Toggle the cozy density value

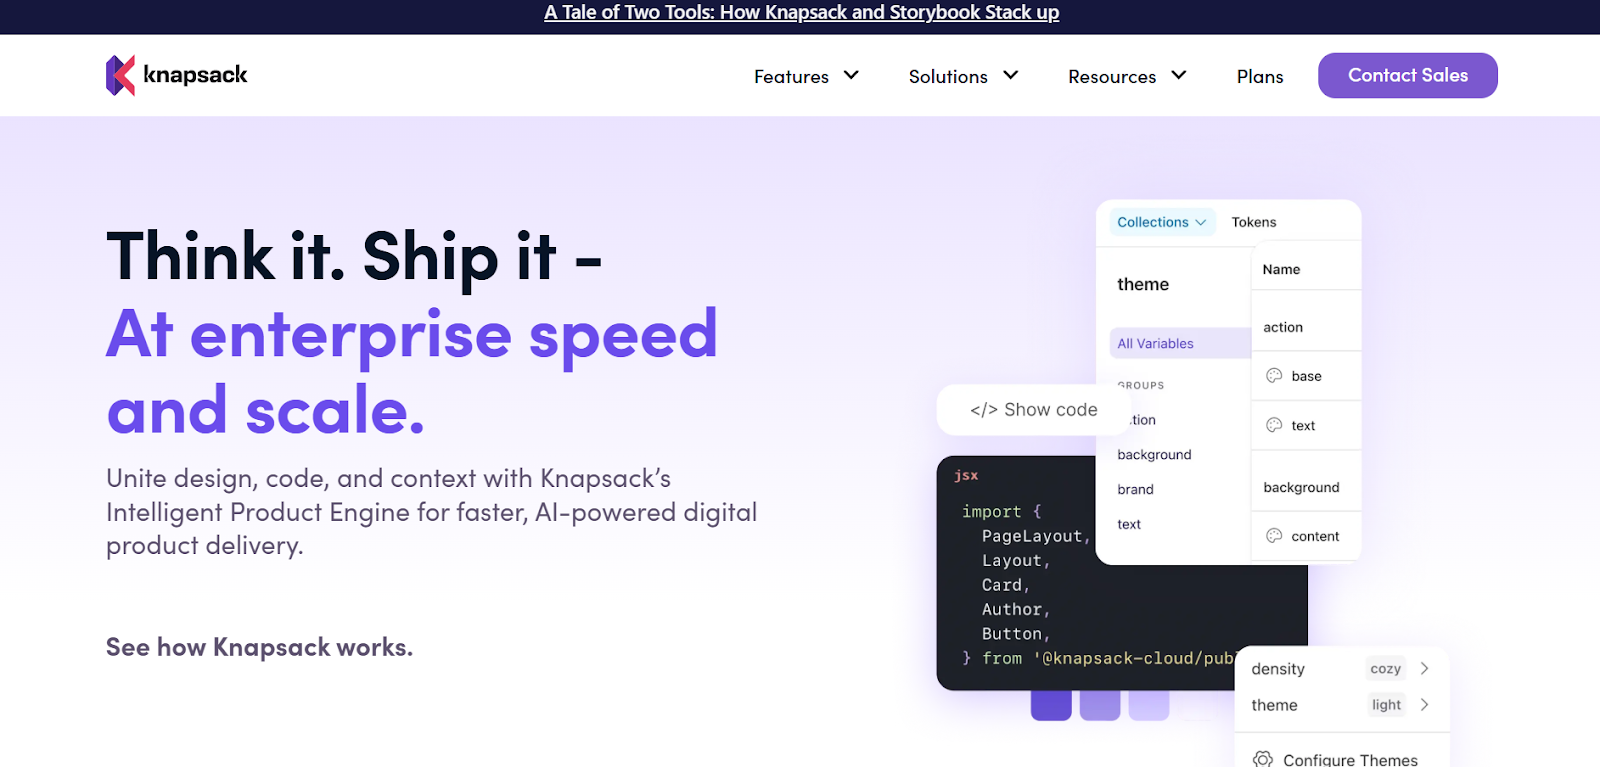coord(1385,669)
